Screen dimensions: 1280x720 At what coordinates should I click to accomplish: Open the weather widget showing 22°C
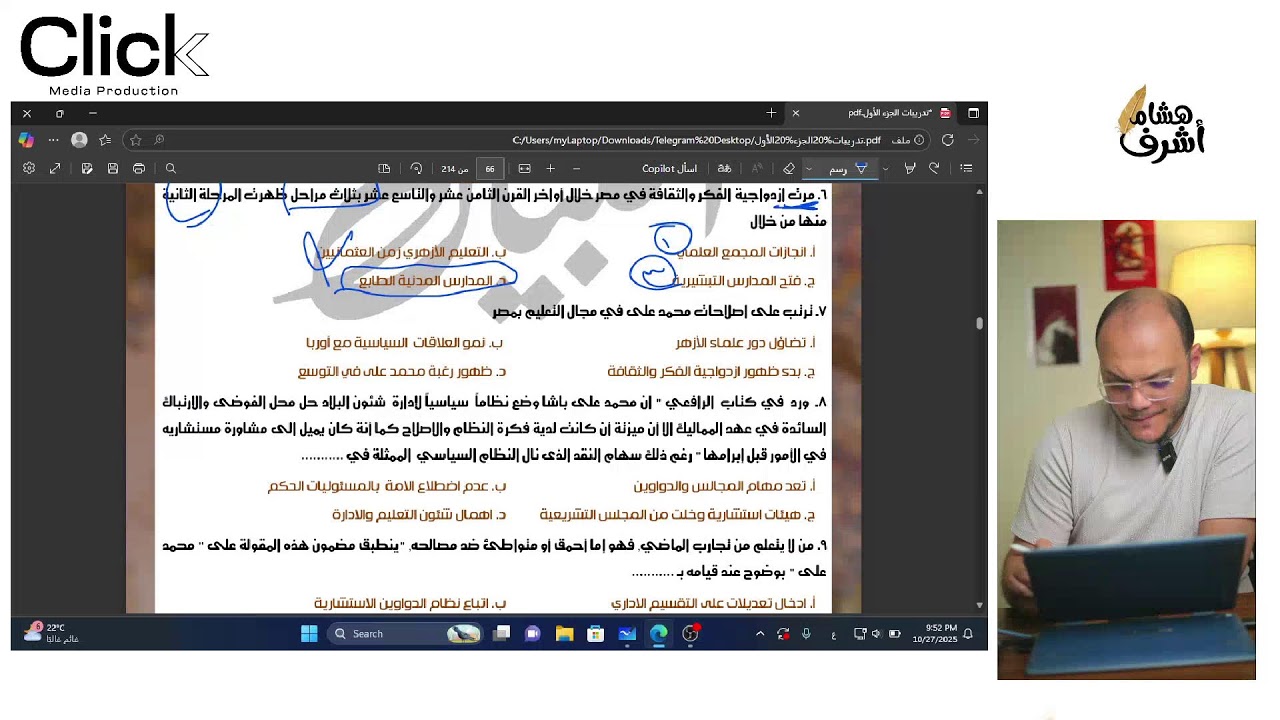52,633
